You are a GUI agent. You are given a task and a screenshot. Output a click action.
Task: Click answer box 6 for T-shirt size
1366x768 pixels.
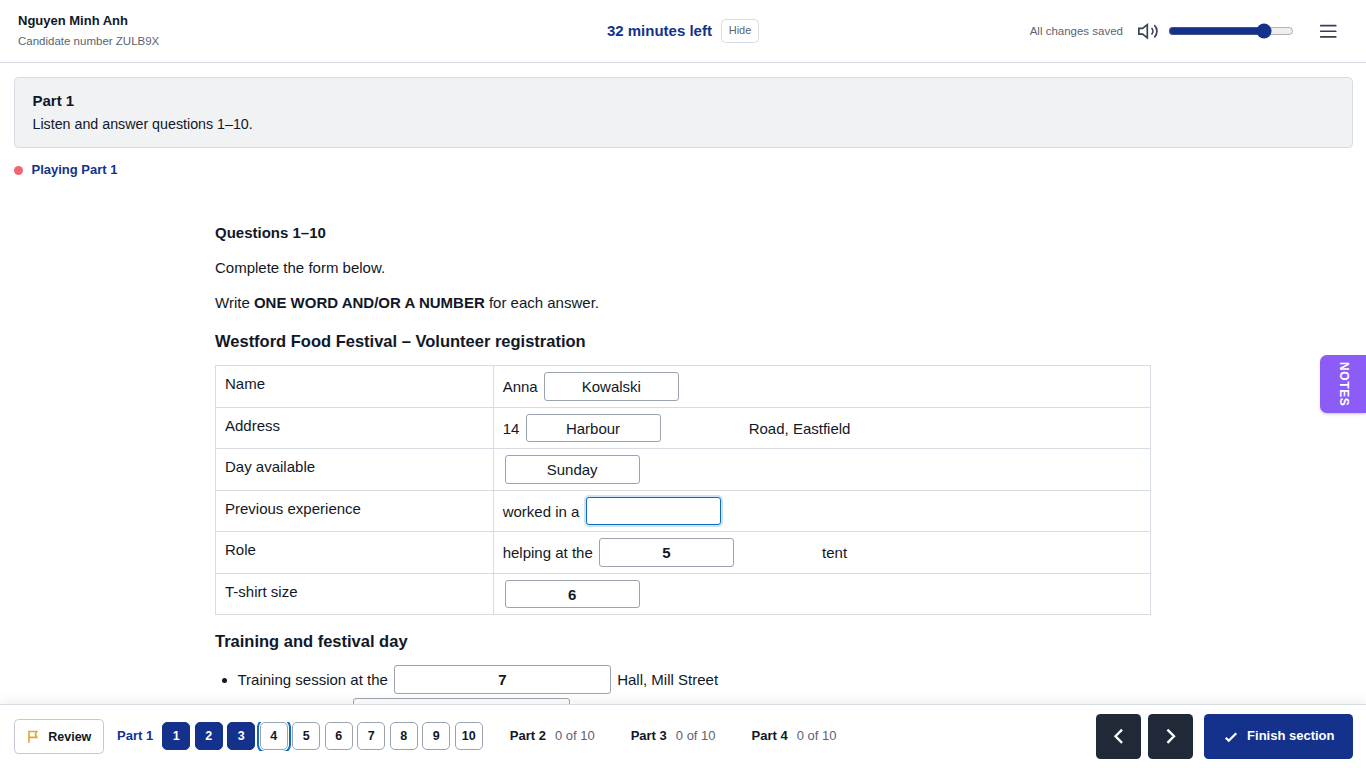click(x=572, y=594)
